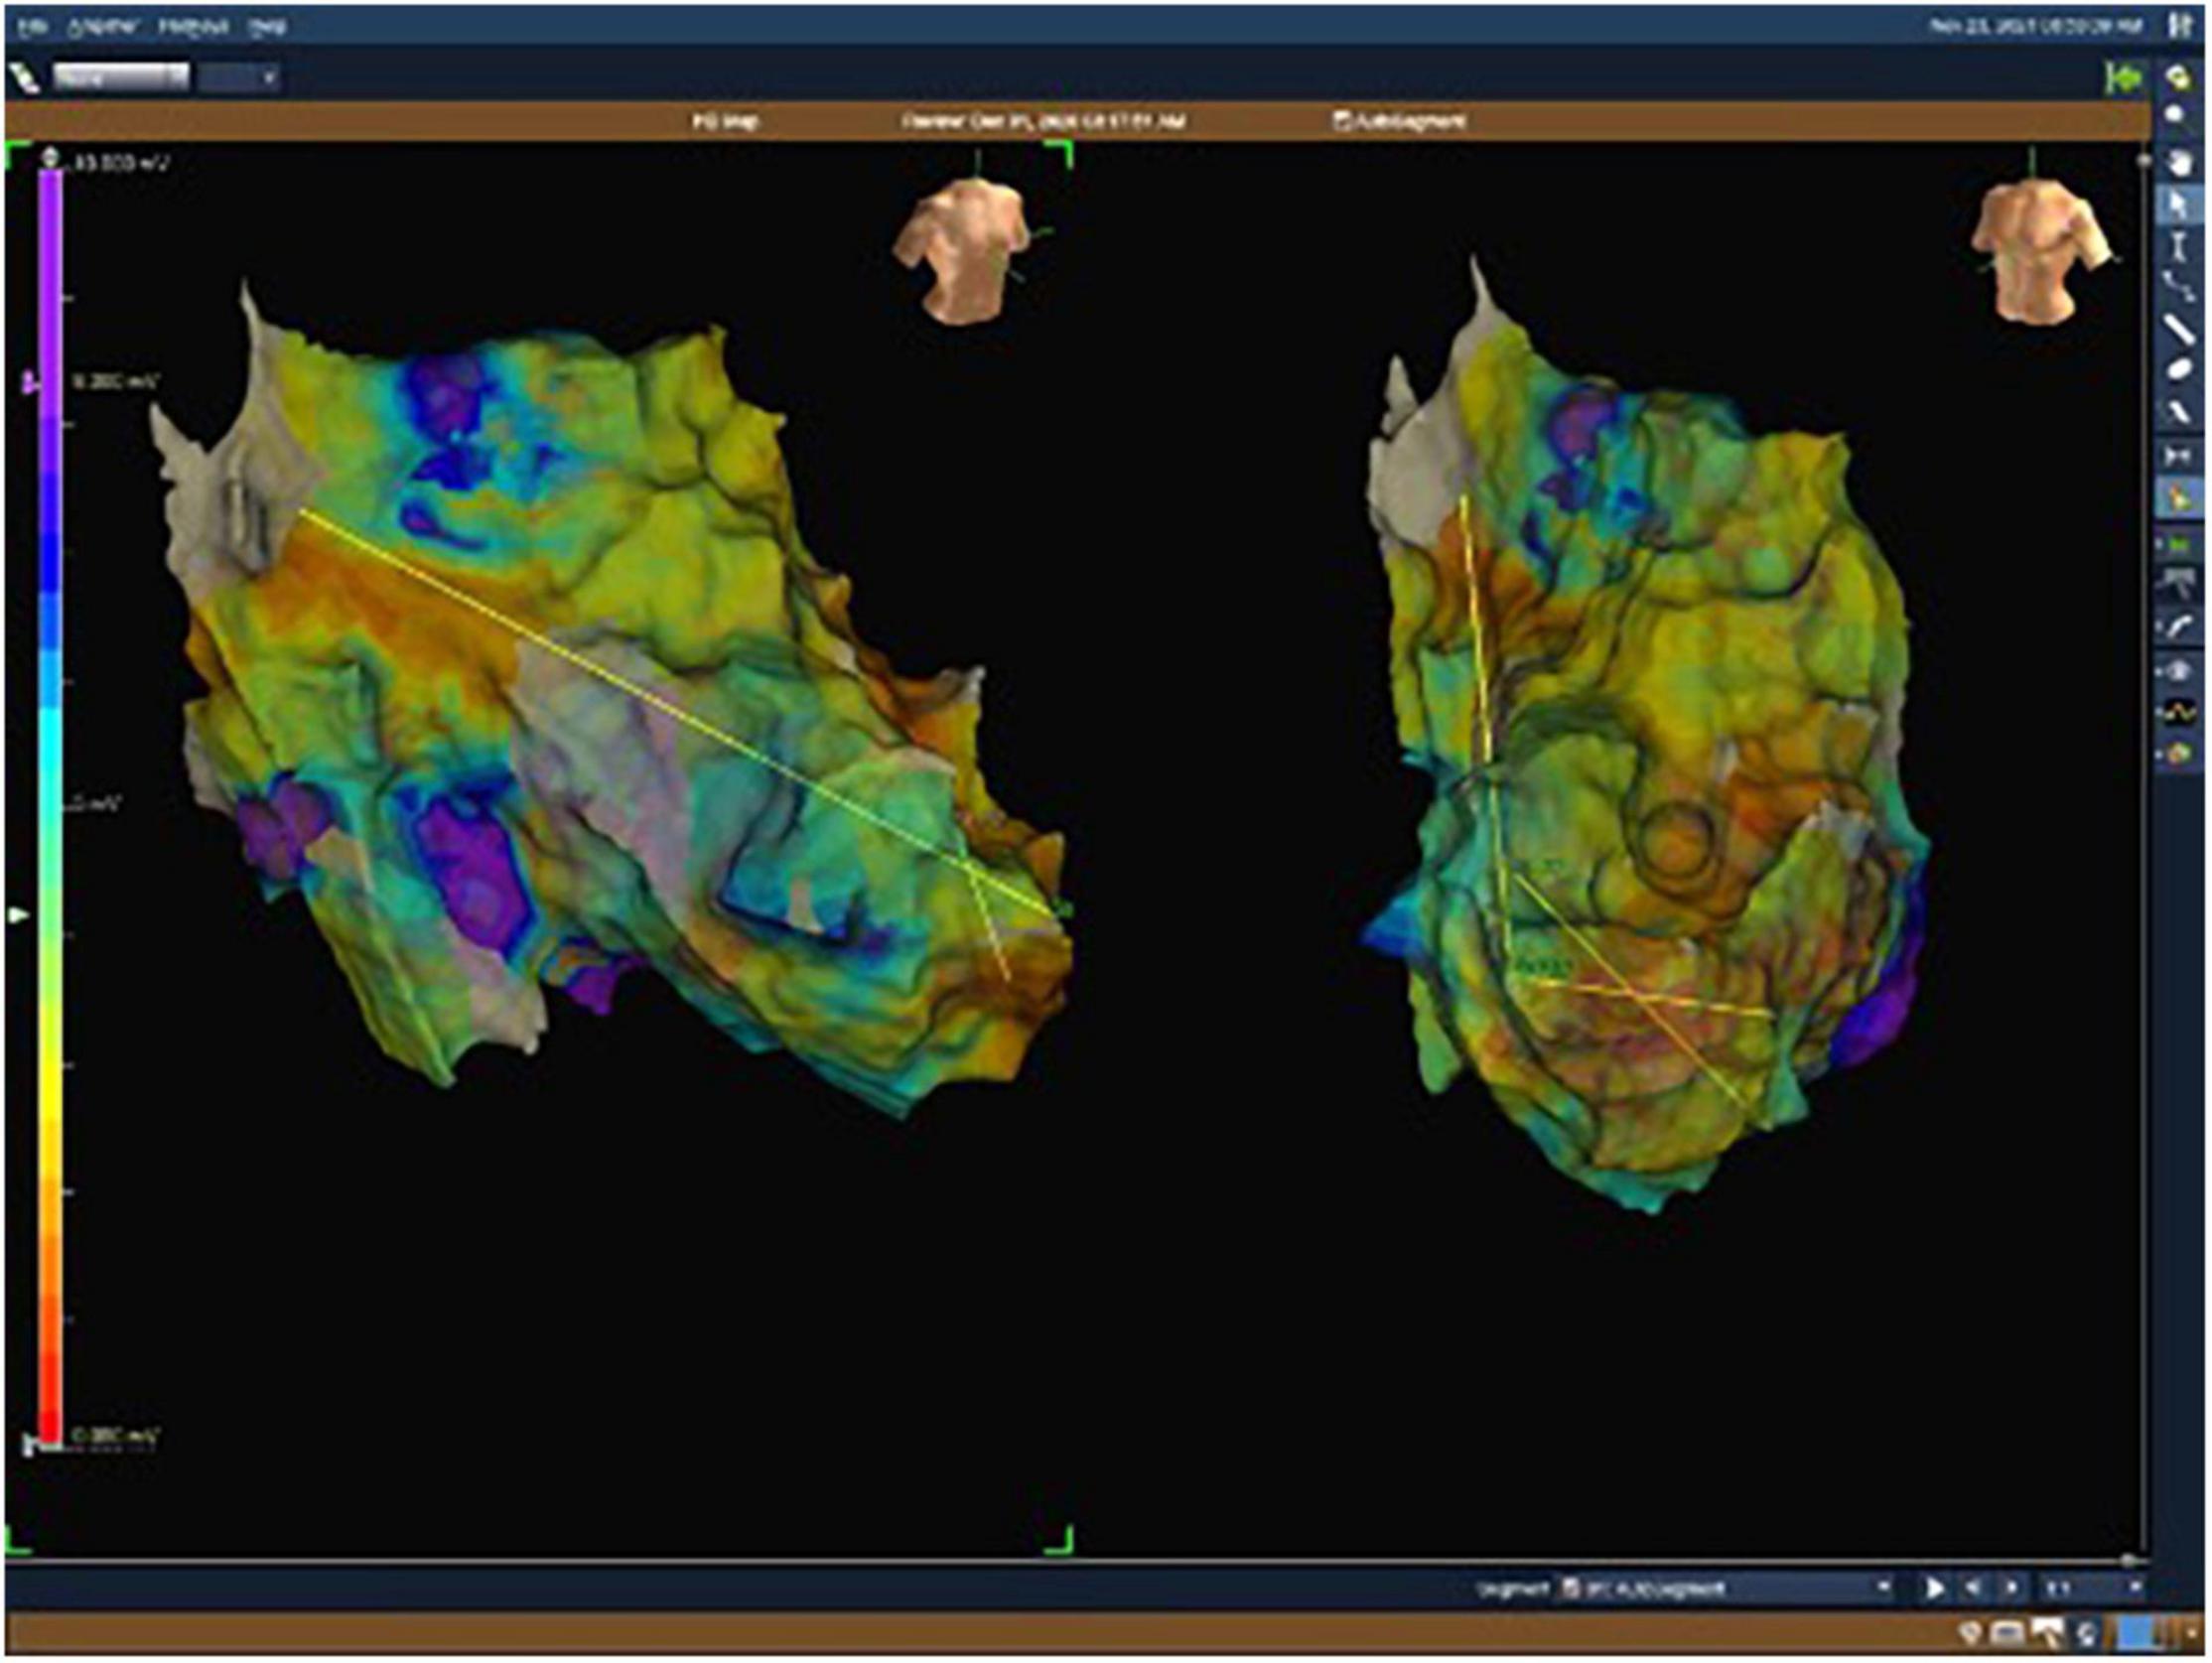Open the playback speed dropdown
Image resolution: width=2212 pixels, height=1663 pixels.
[x=2094, y=1587]
